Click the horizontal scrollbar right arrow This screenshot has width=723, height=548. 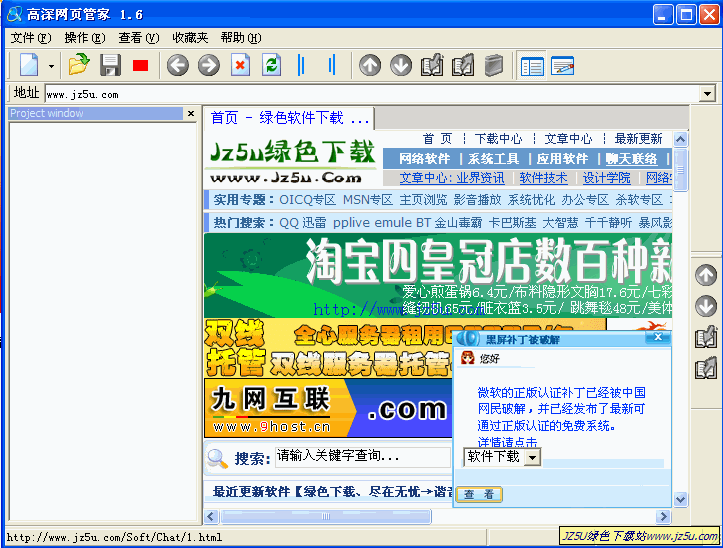coord(663,516)
